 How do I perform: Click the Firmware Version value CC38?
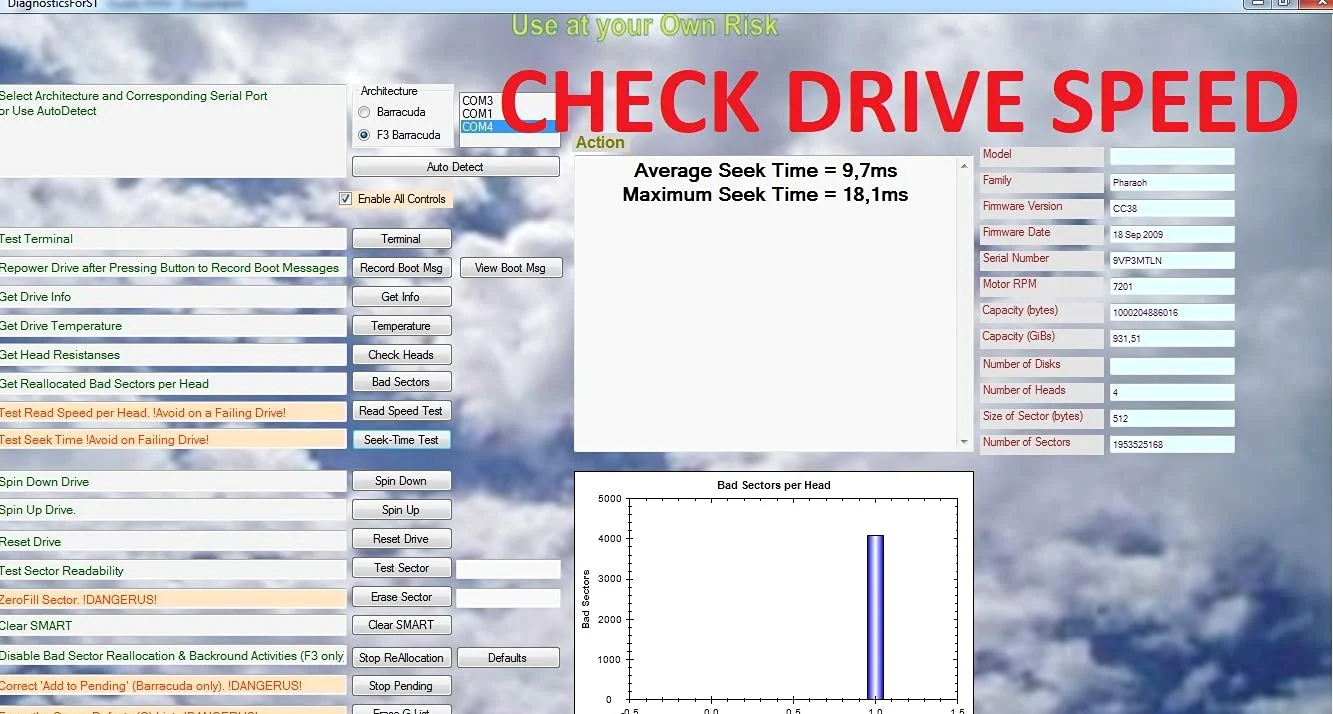pos(1172,209)
